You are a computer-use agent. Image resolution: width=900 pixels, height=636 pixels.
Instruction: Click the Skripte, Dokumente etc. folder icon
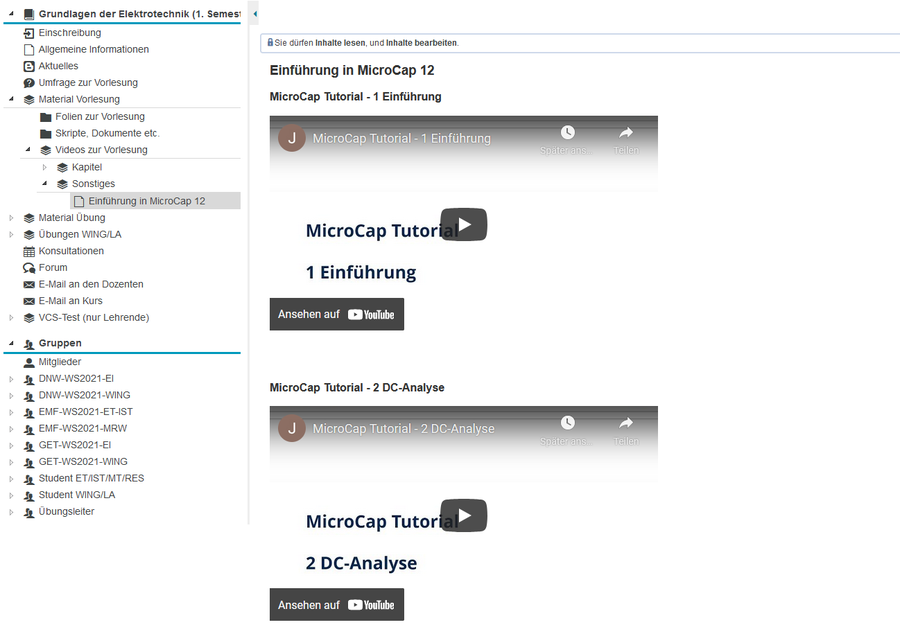(x=46, y=134)
